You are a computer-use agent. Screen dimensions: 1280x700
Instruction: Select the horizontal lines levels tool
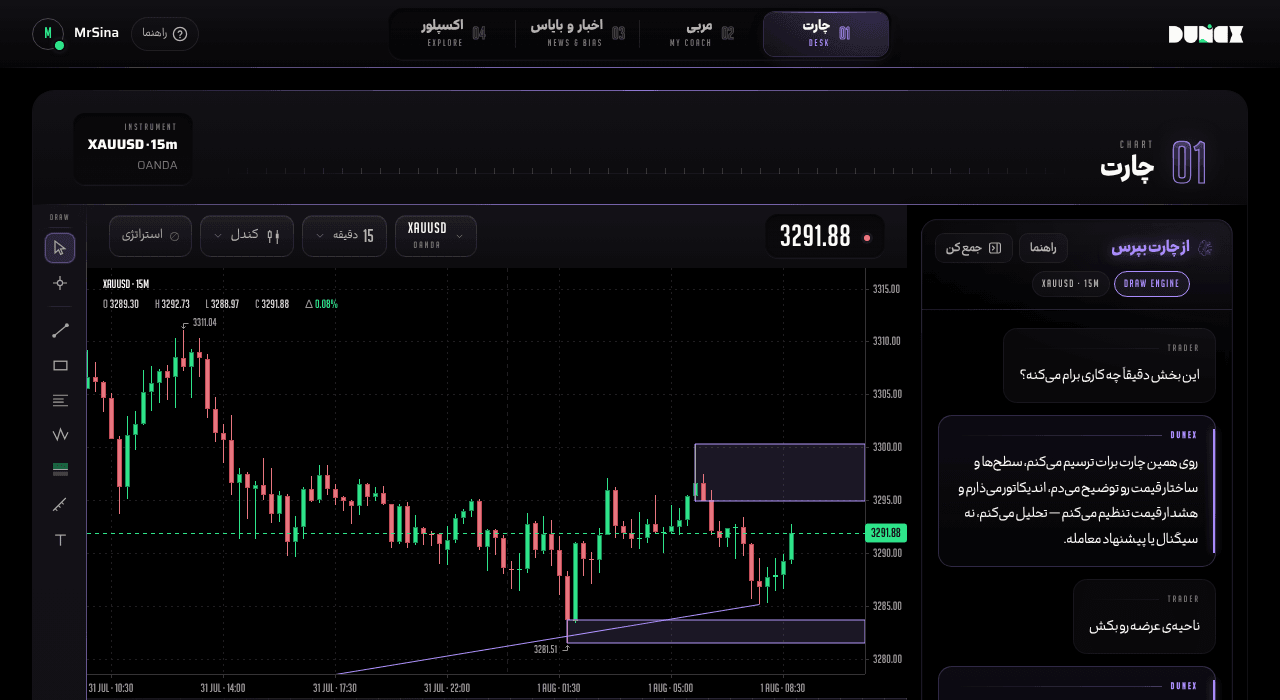pos(60,400)
